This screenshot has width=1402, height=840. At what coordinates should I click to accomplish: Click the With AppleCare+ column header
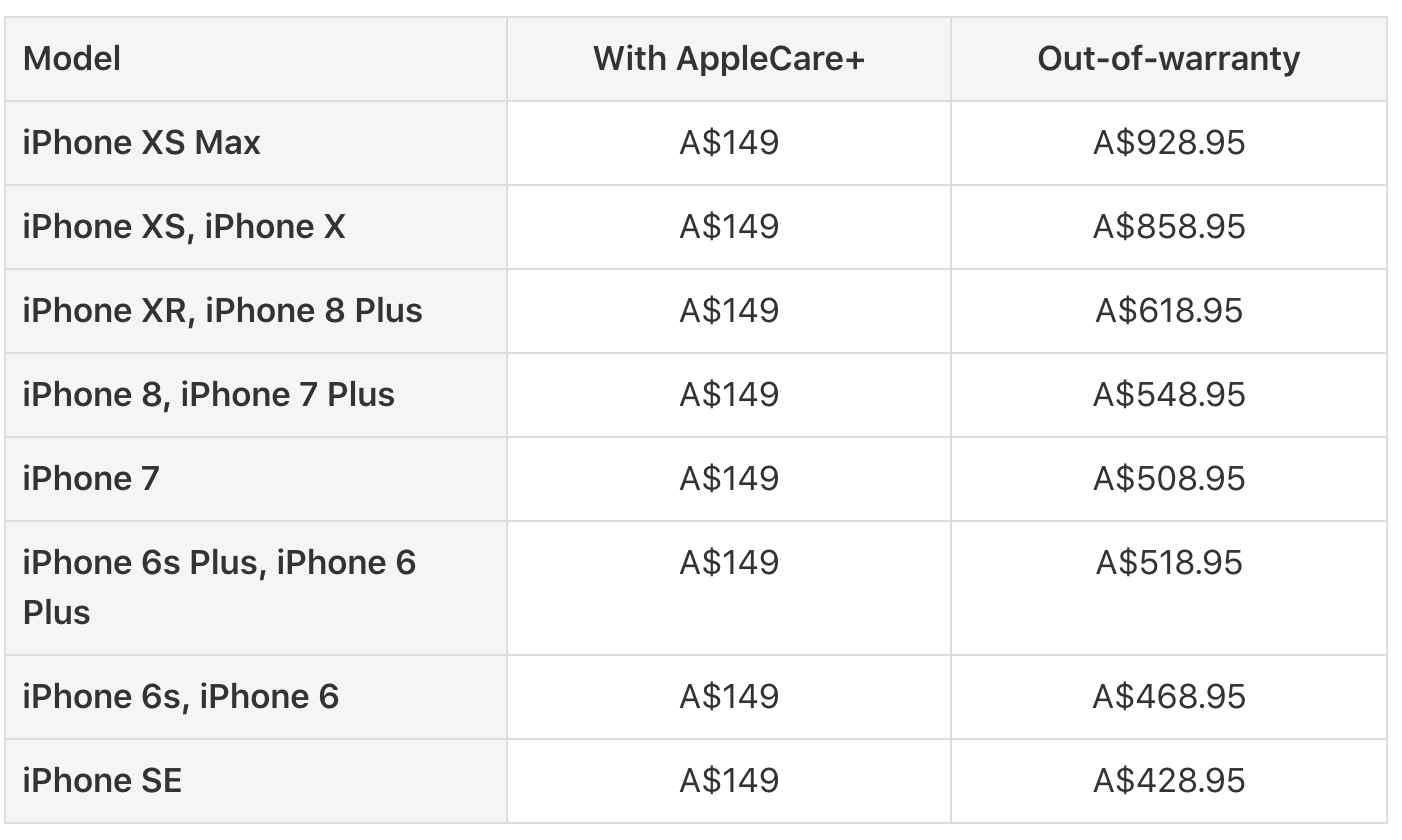coord(729,59)
